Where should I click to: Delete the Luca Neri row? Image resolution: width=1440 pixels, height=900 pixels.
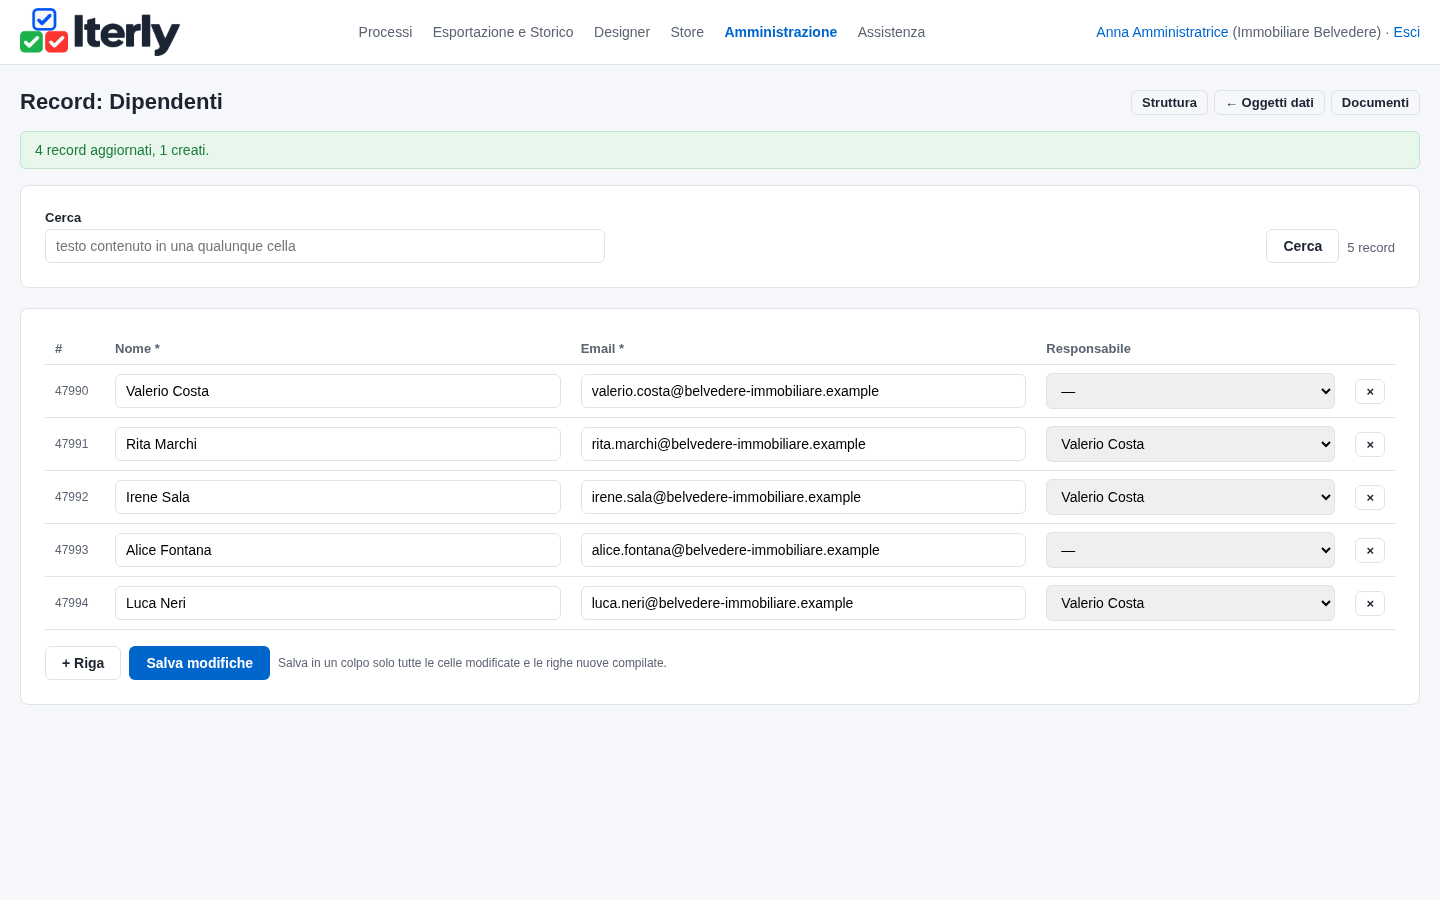tap(1370, 603)
